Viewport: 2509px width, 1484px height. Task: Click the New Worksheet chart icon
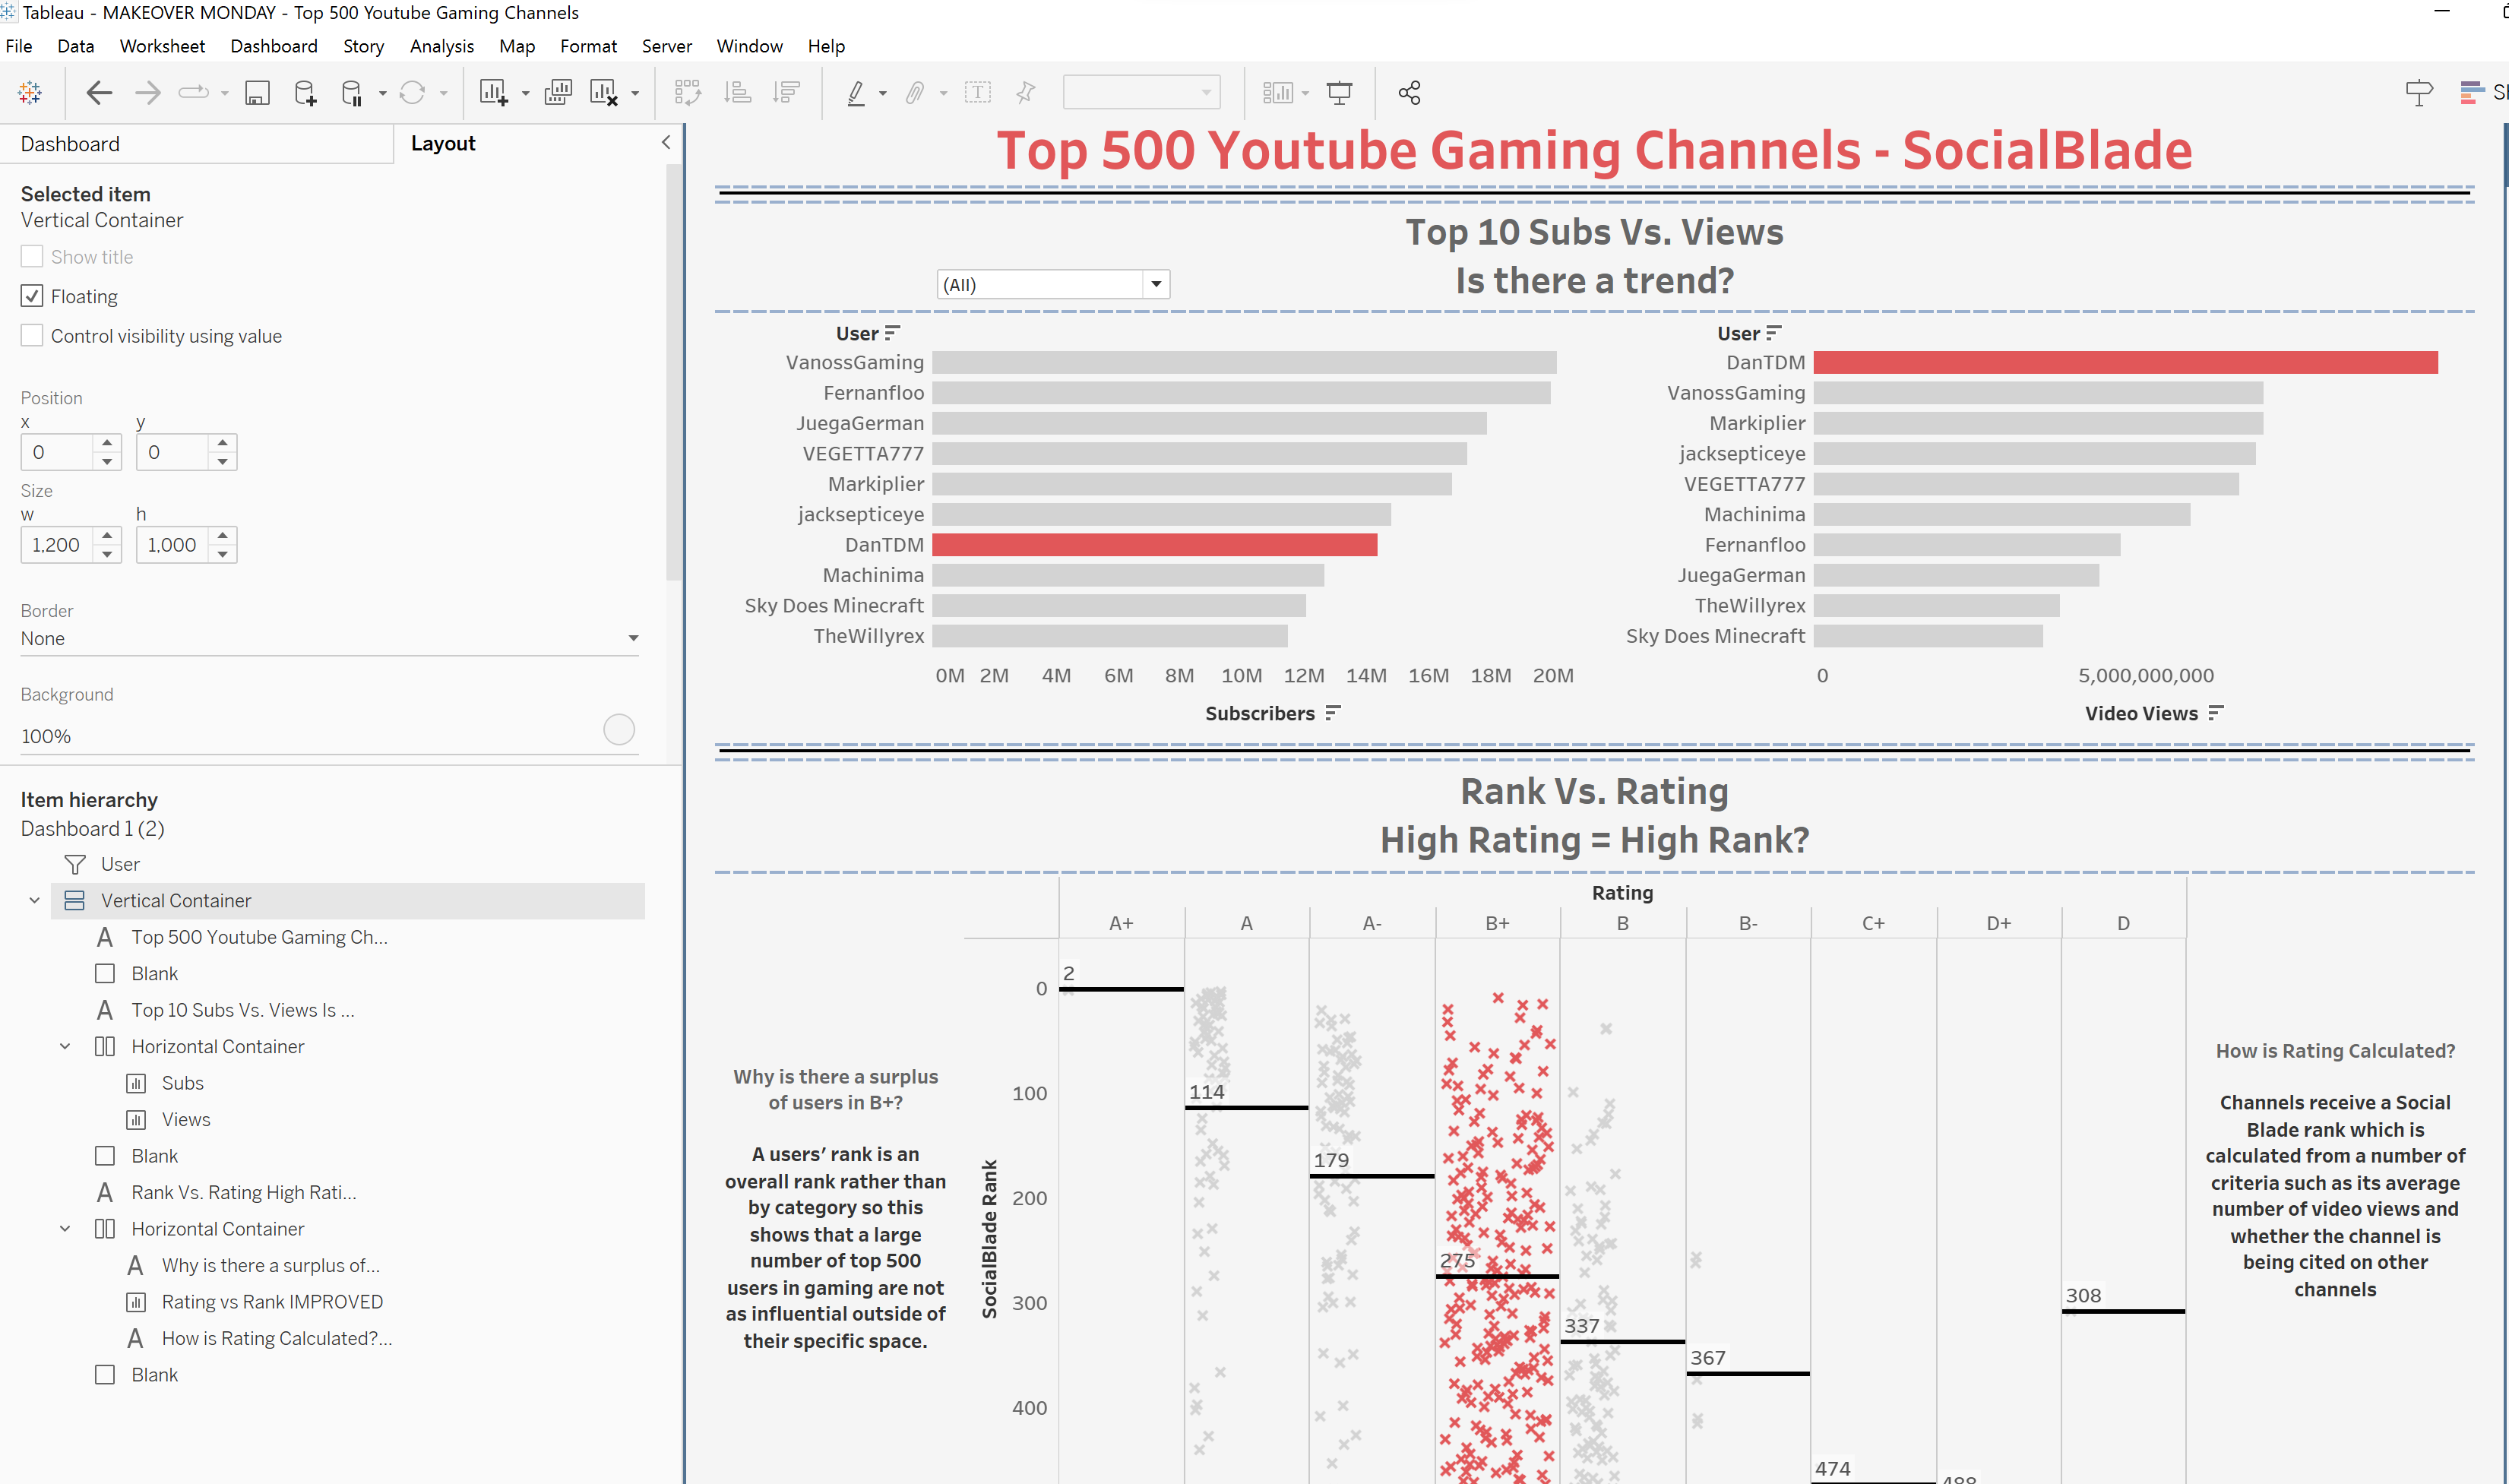click(x=493, y=93)
